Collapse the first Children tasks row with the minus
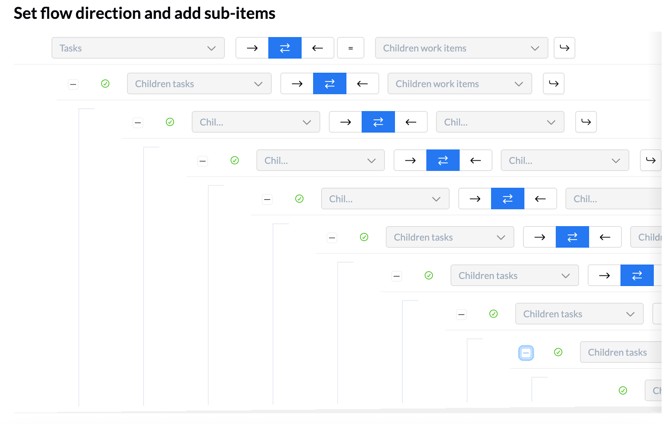 coord(73,84)
